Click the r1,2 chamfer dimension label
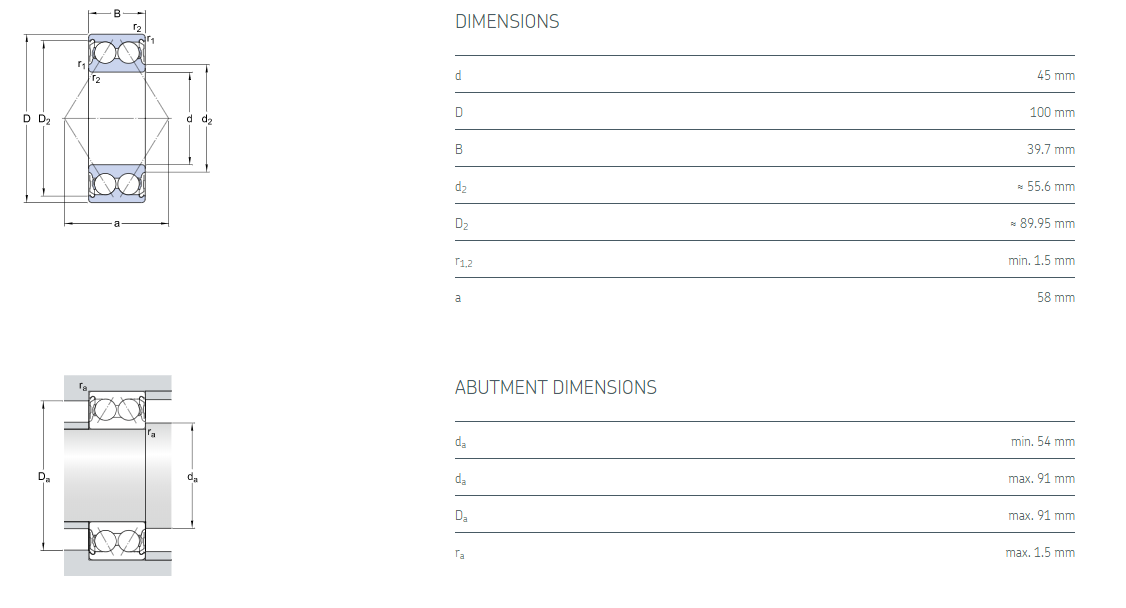The width and height of the screenshot is (1126, 608). pyautogui.click(x=463, y=261)
